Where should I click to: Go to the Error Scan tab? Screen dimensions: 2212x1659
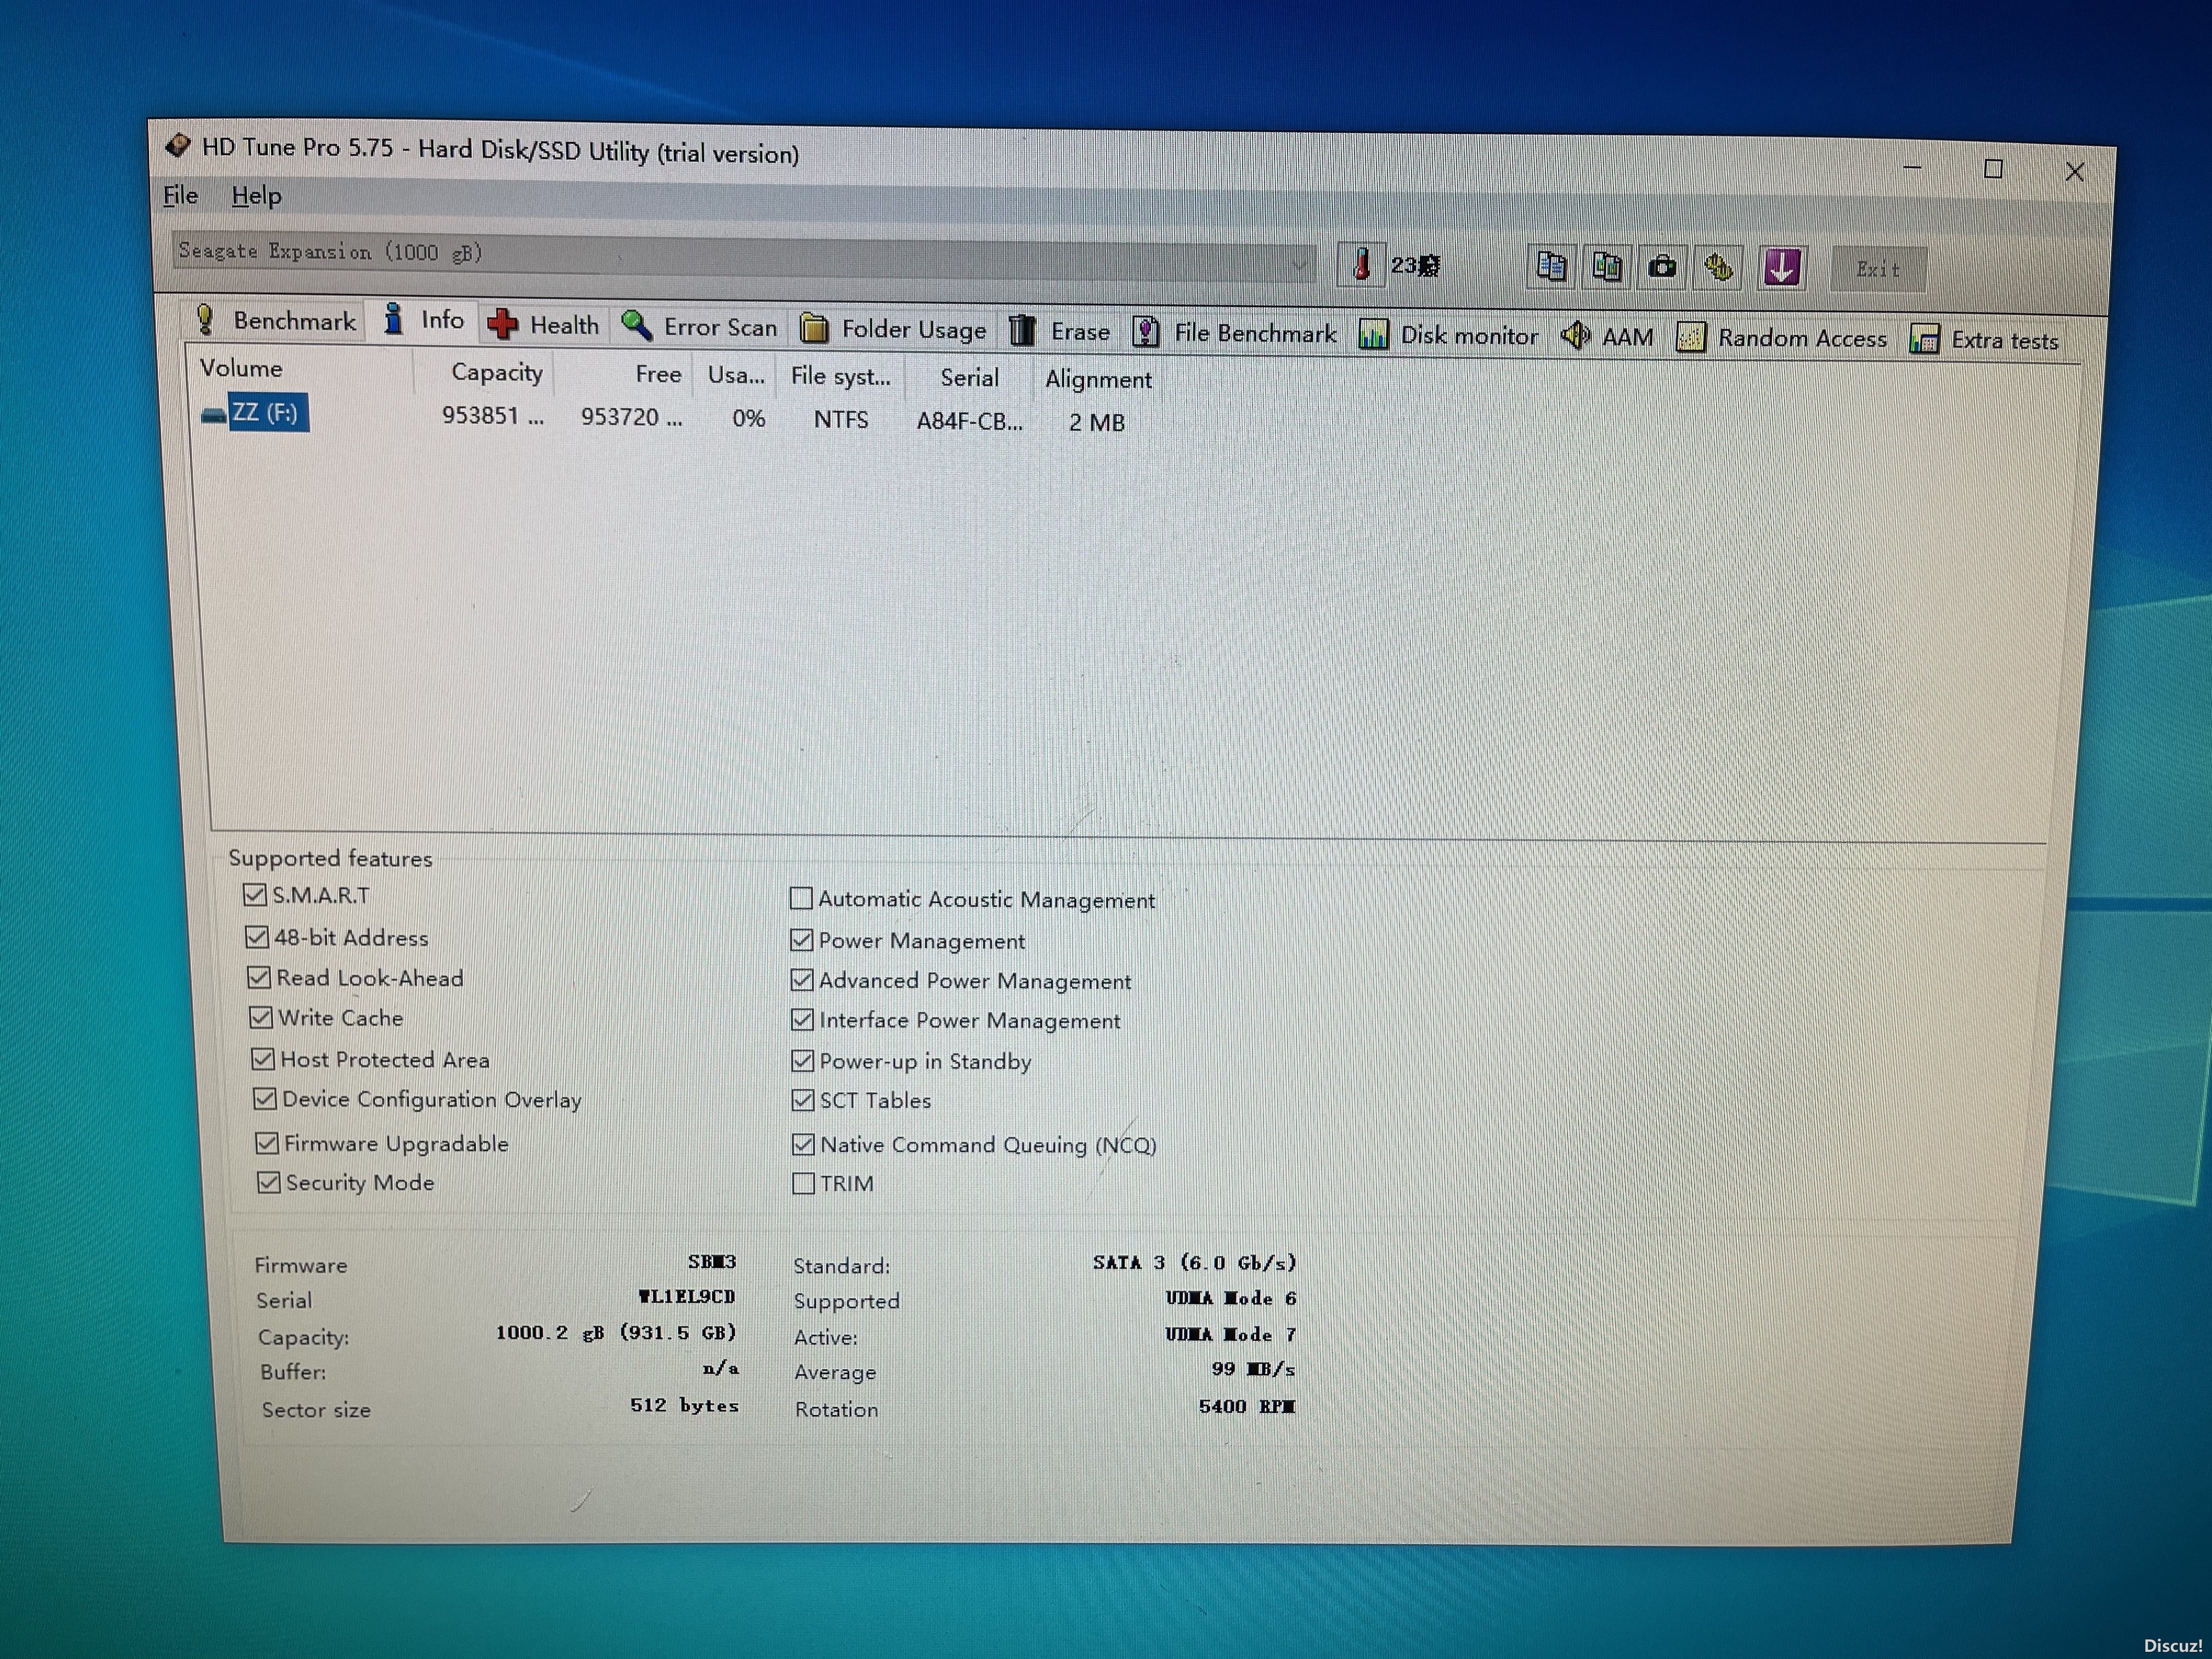click(x=699, y=326)
